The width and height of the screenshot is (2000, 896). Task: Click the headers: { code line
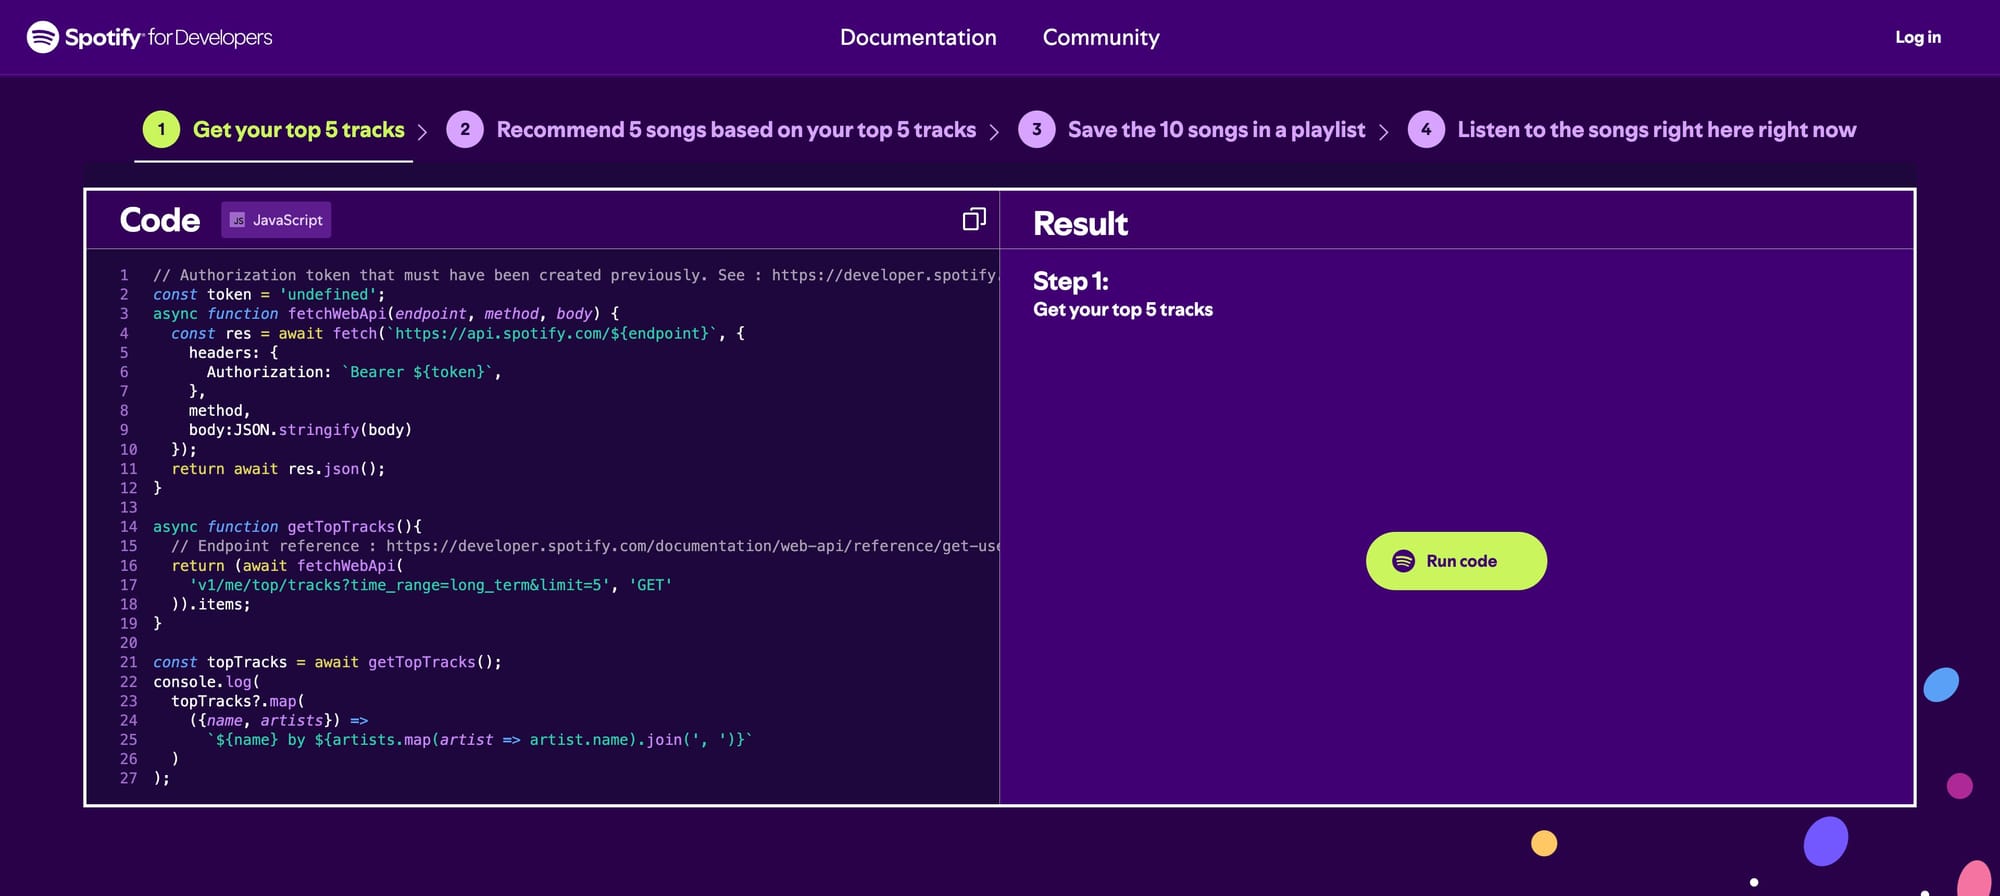[234, 352]
